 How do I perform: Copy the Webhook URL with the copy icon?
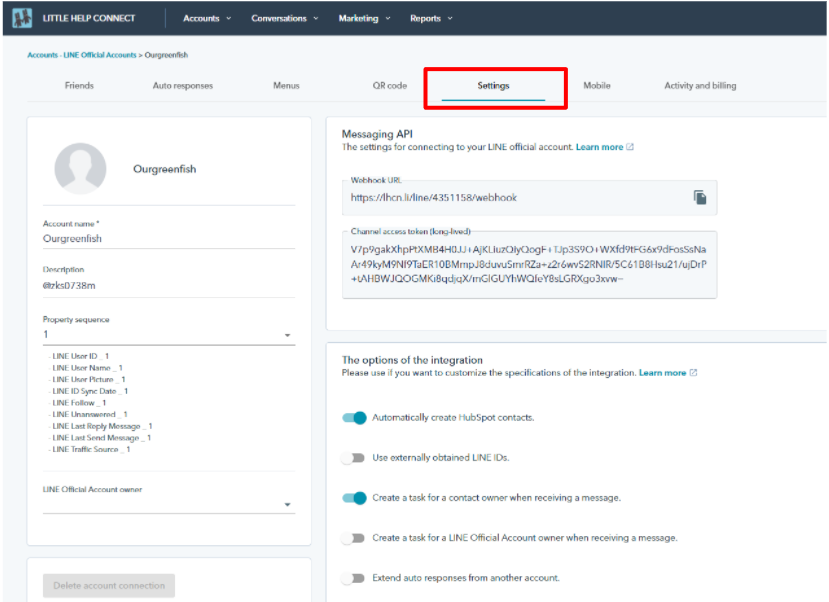coord(699,198)
